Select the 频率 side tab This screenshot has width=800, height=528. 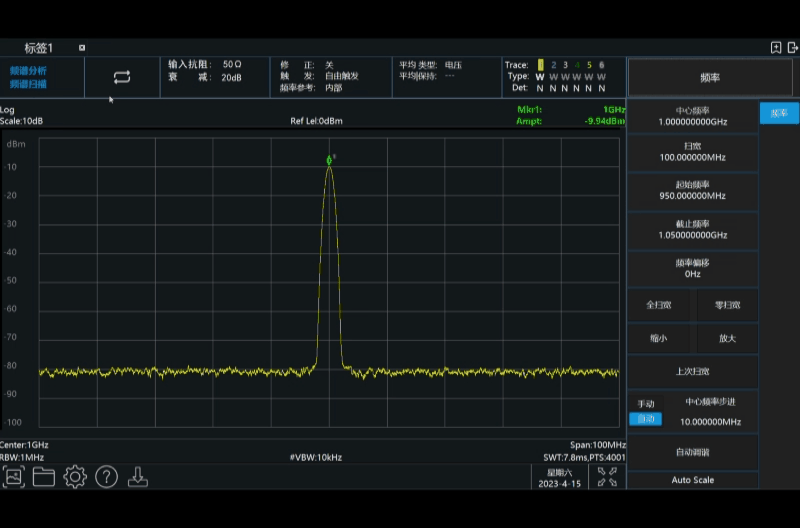tap(778, 113)
